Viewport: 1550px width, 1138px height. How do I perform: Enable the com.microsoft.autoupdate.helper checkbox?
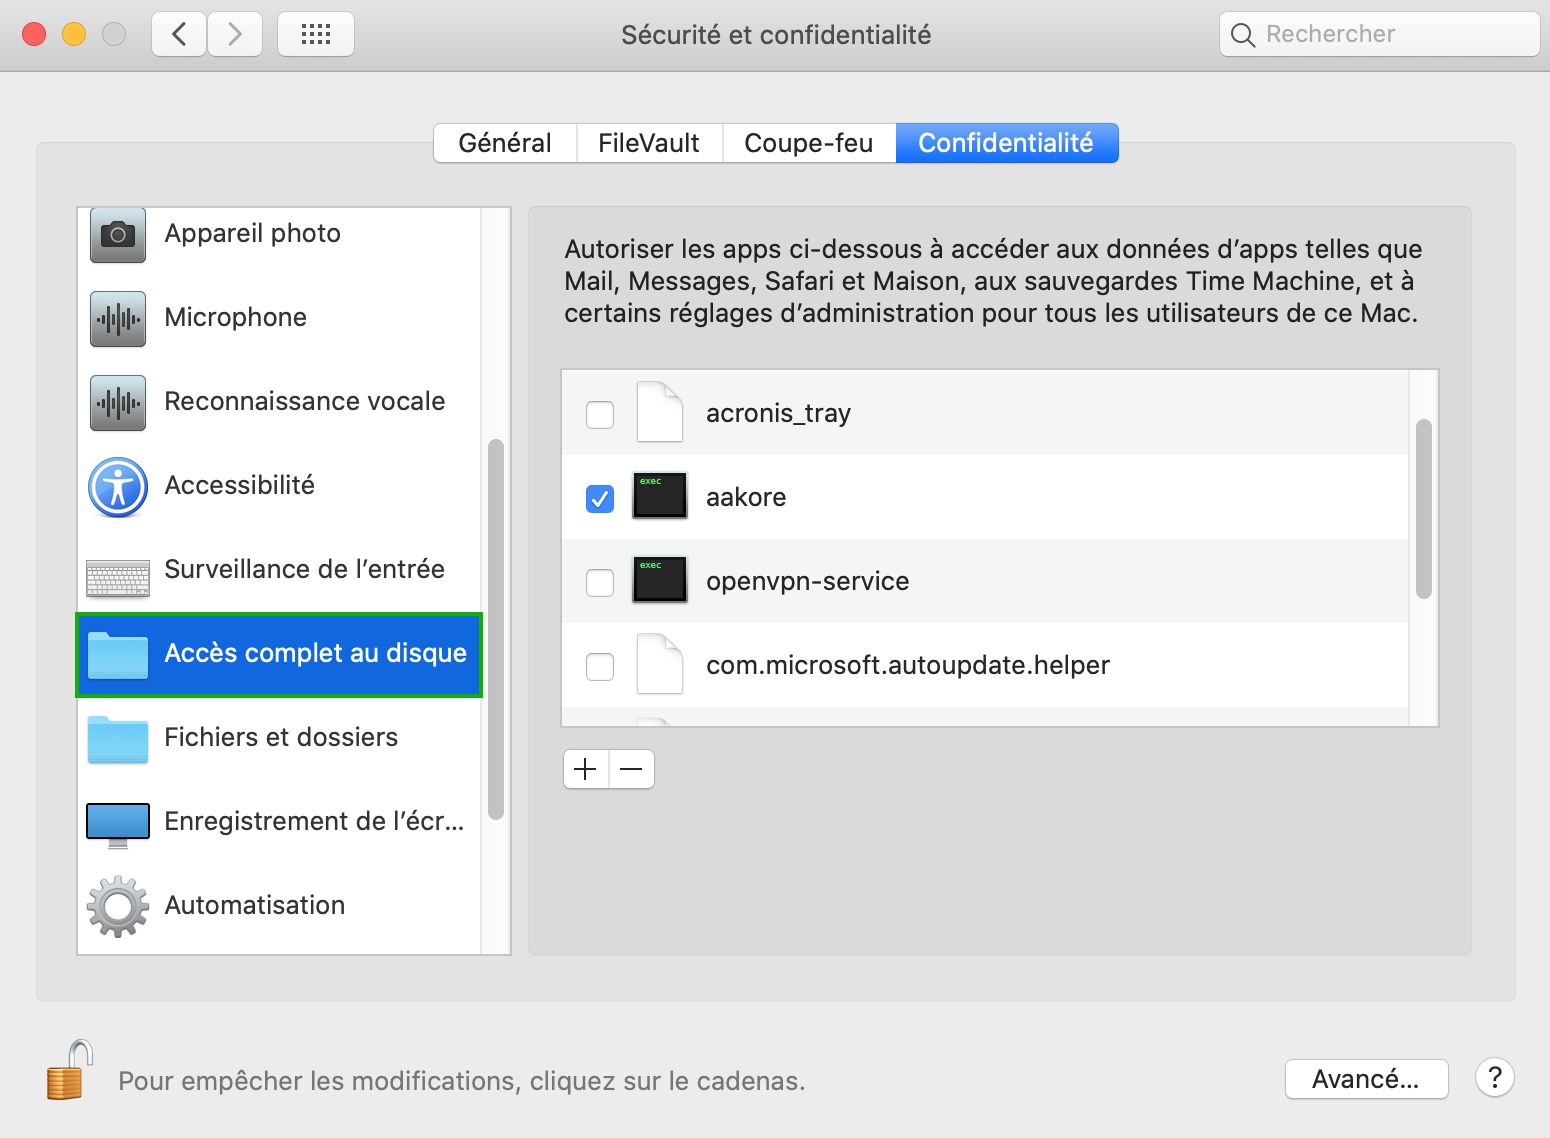600,666
